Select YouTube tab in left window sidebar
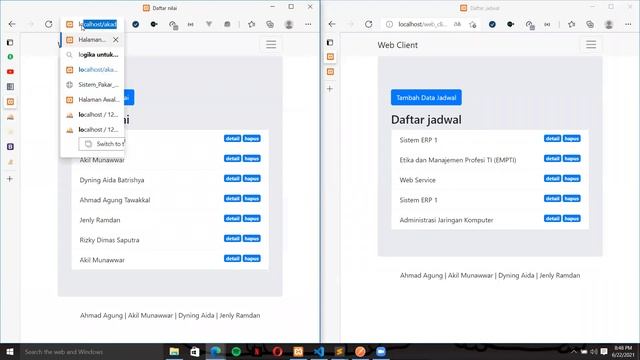640x360 pixels. pyautogui.click(x=10, y=72)
